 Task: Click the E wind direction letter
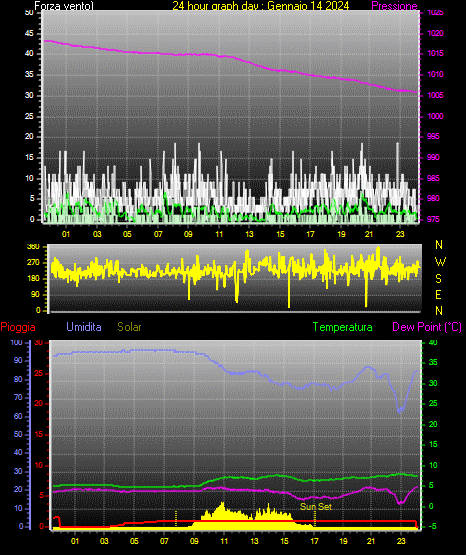(x=438, y=294)
